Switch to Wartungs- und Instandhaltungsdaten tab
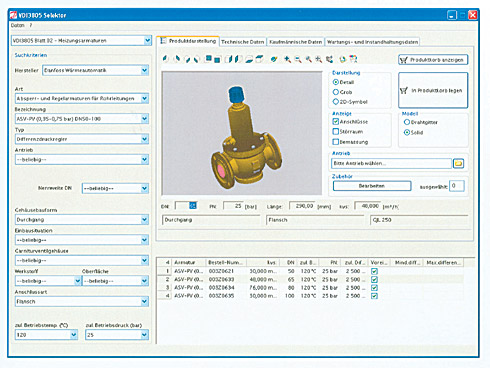The width and height of the screenshot is (490, 368). point(372,42)
